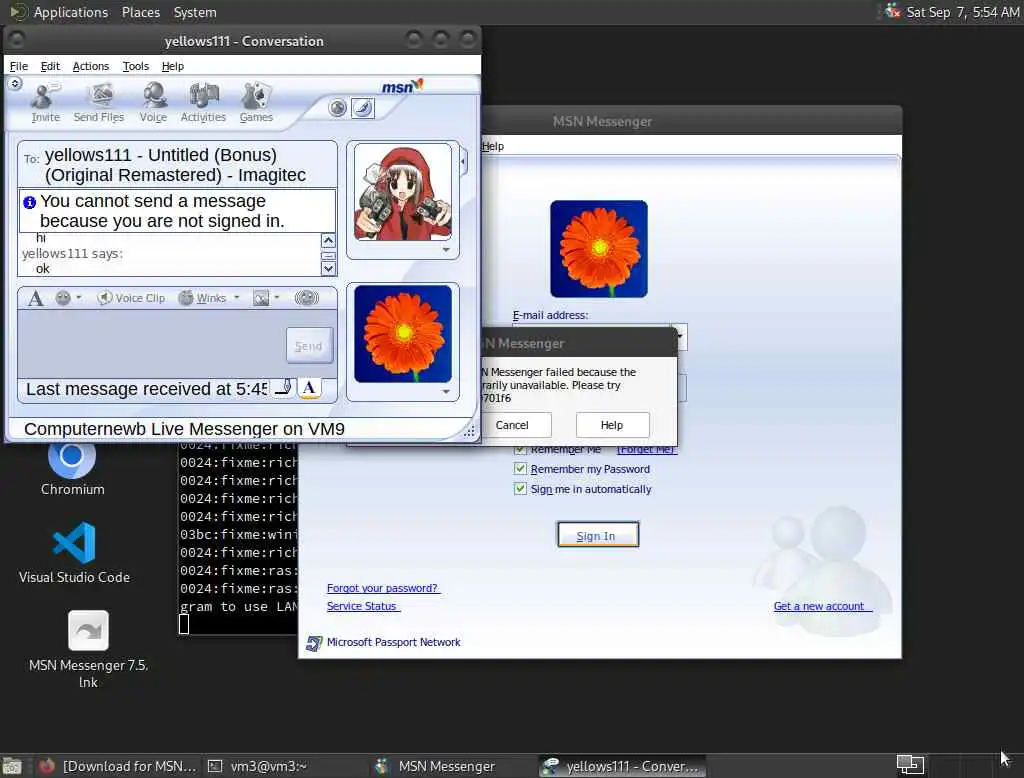The width and height of the screenshot is (1024, 778).
Task: Open the System panel menu
Action: click(195, 12)
